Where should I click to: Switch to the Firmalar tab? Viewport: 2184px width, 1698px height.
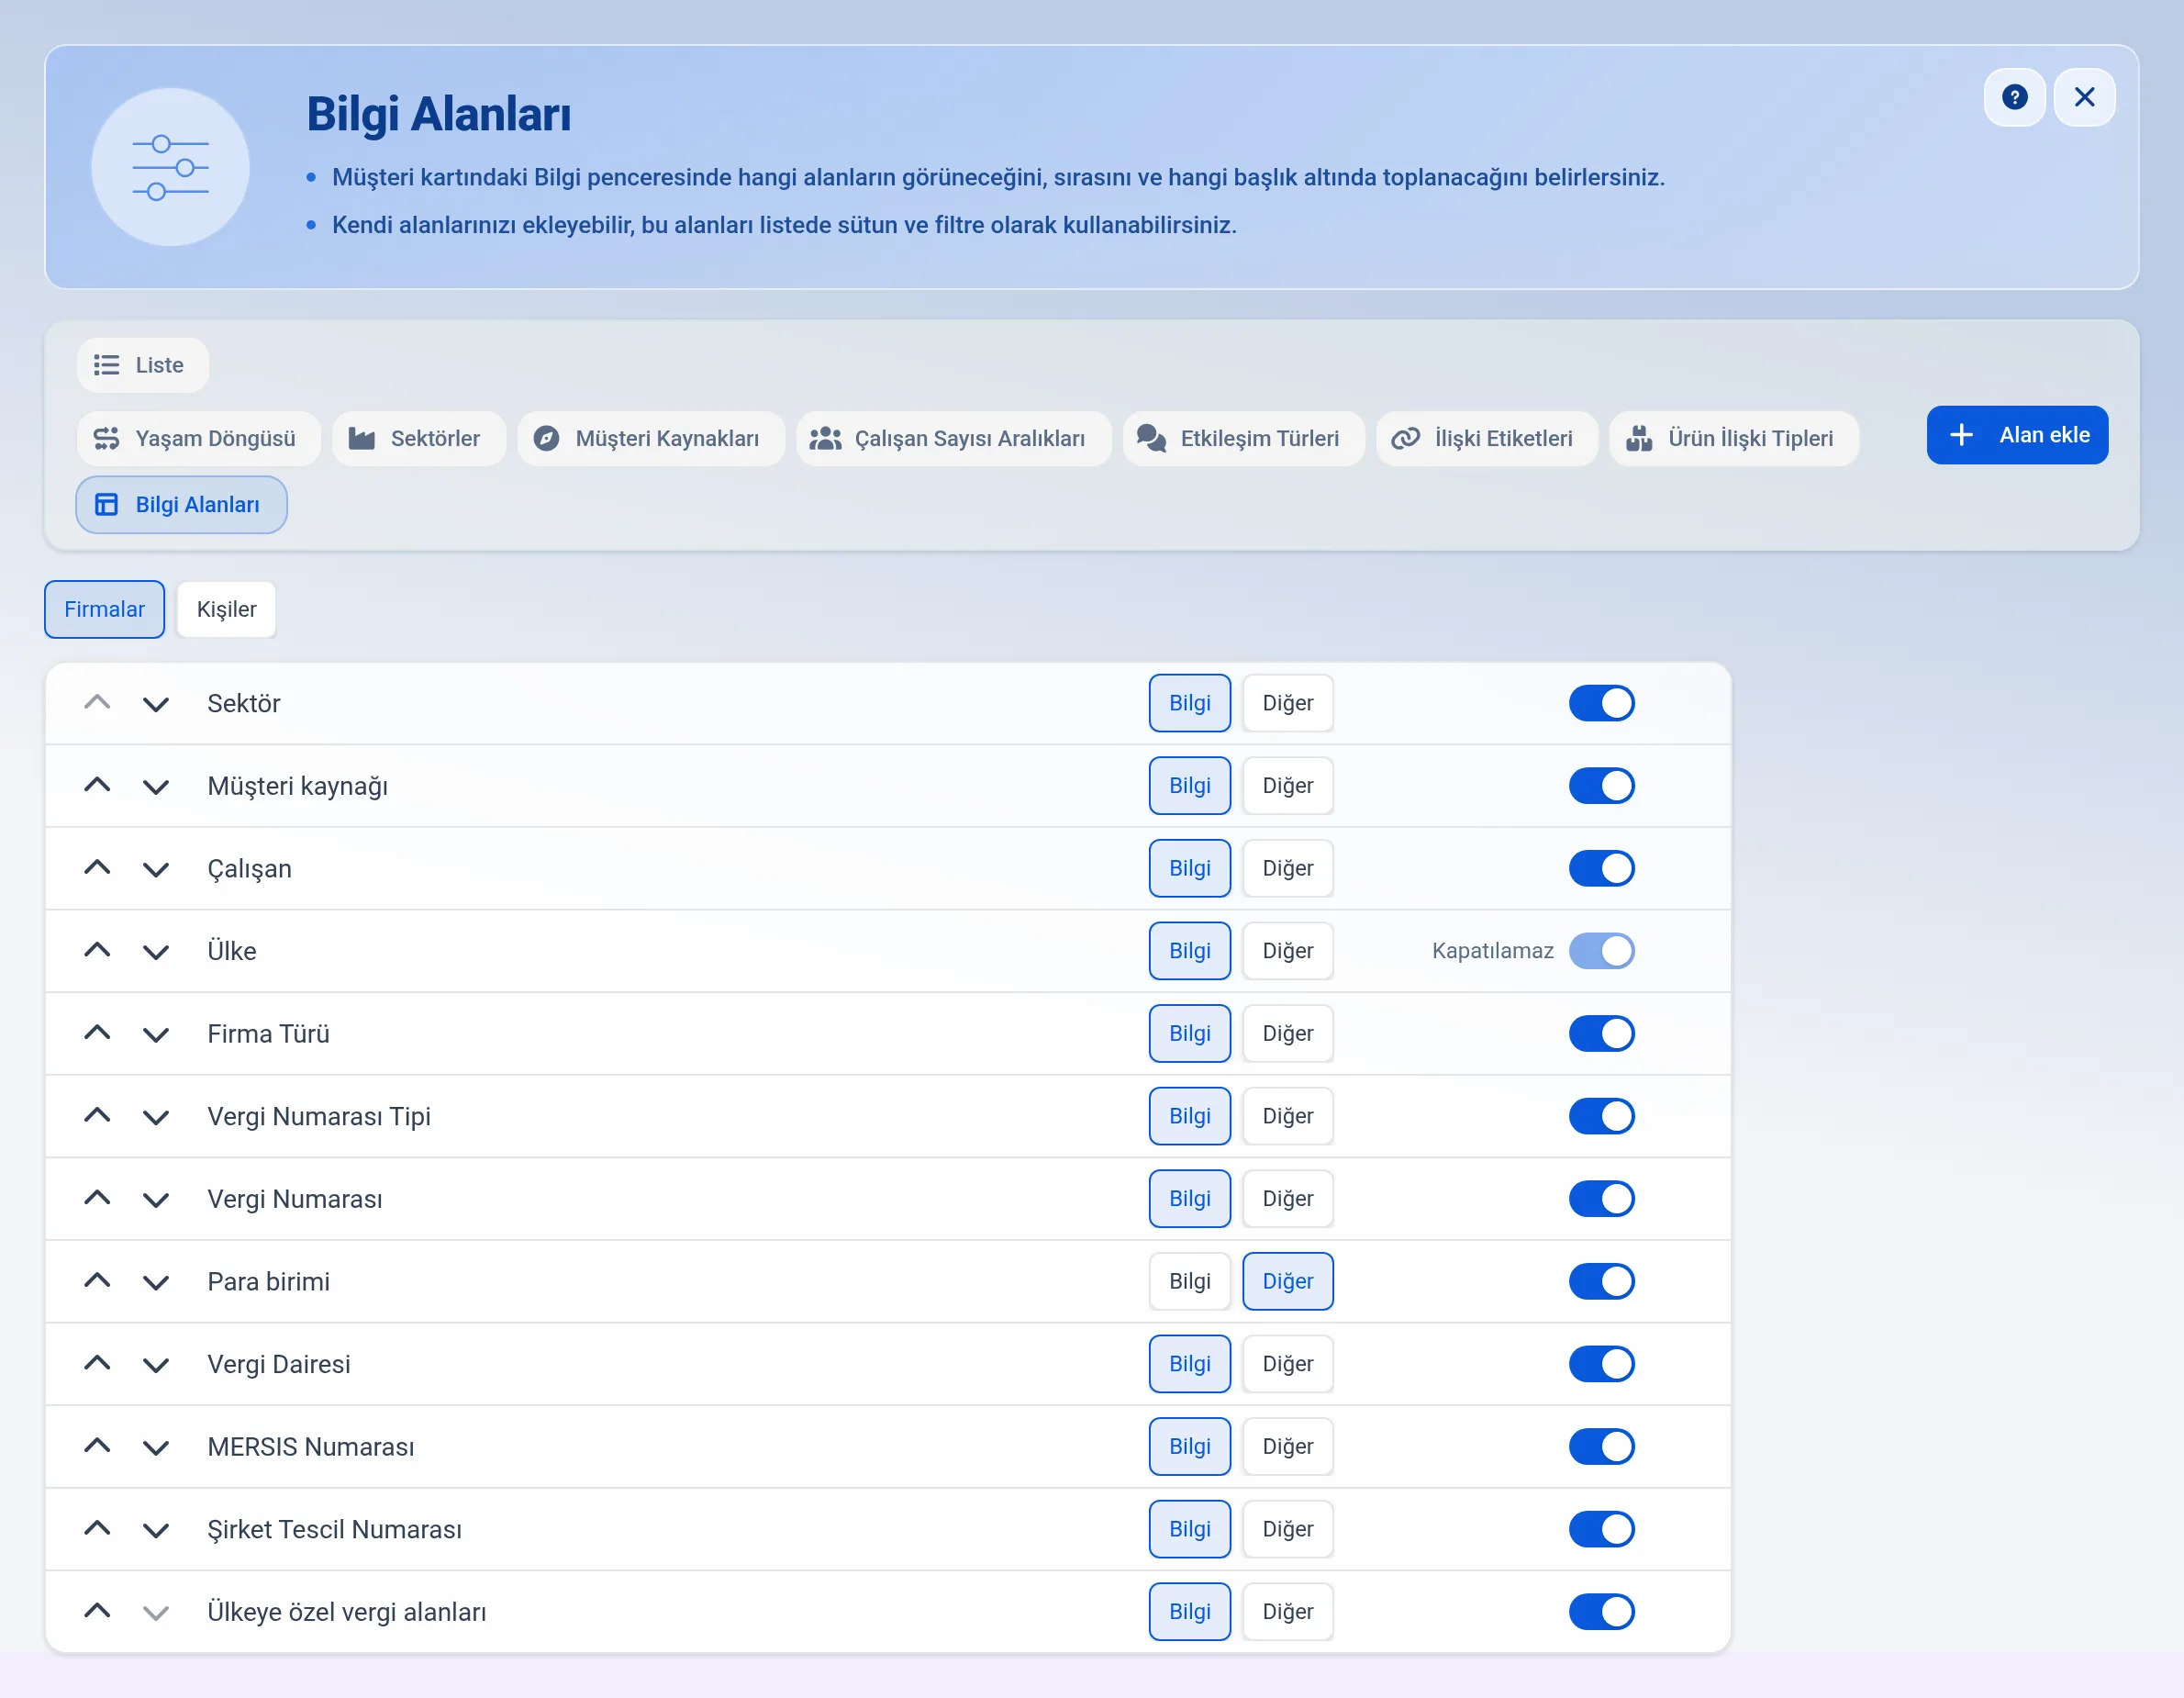coord(104,609)
